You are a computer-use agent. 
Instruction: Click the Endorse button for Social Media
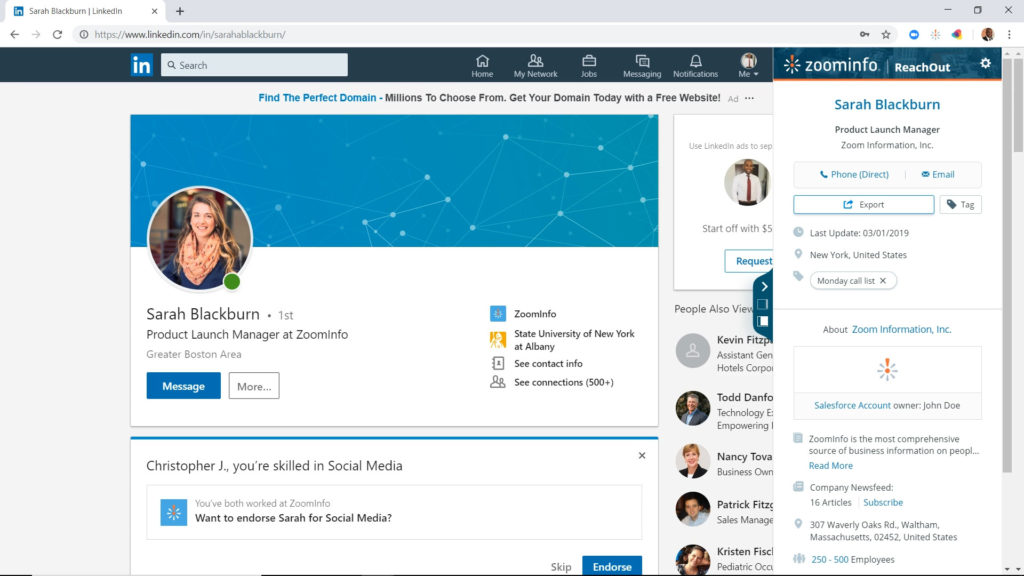pyautogui.click(x=611, y=565)
